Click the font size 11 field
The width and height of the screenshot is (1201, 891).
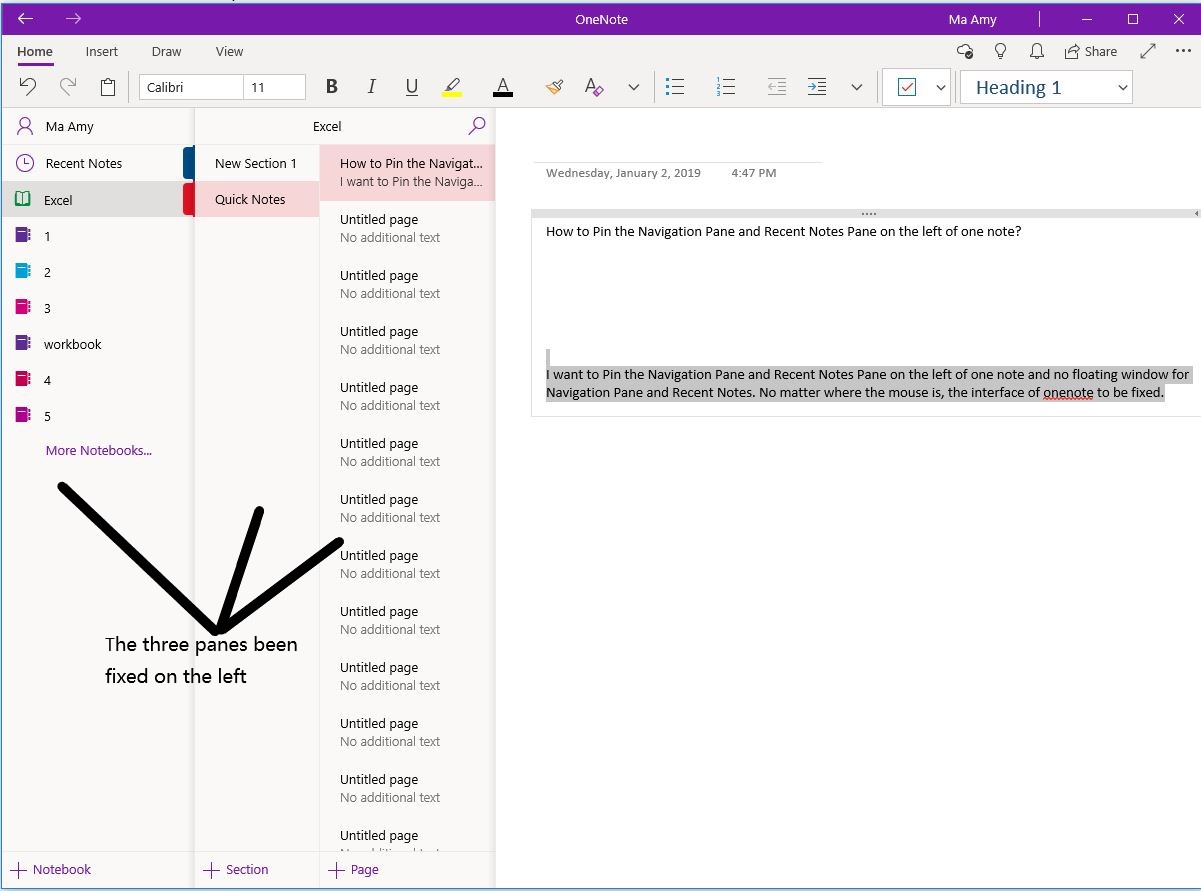(274, 87)
